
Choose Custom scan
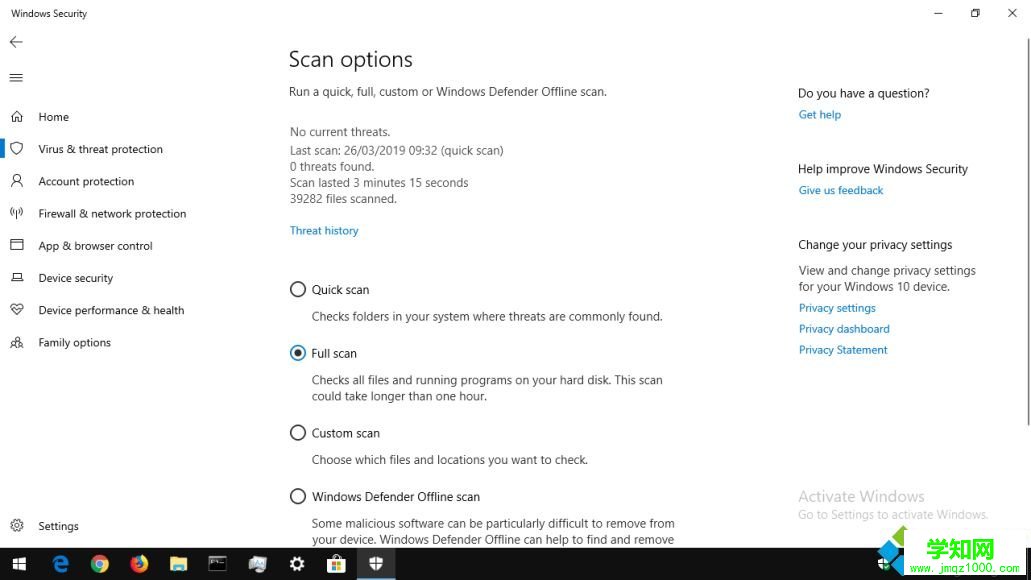298,432
